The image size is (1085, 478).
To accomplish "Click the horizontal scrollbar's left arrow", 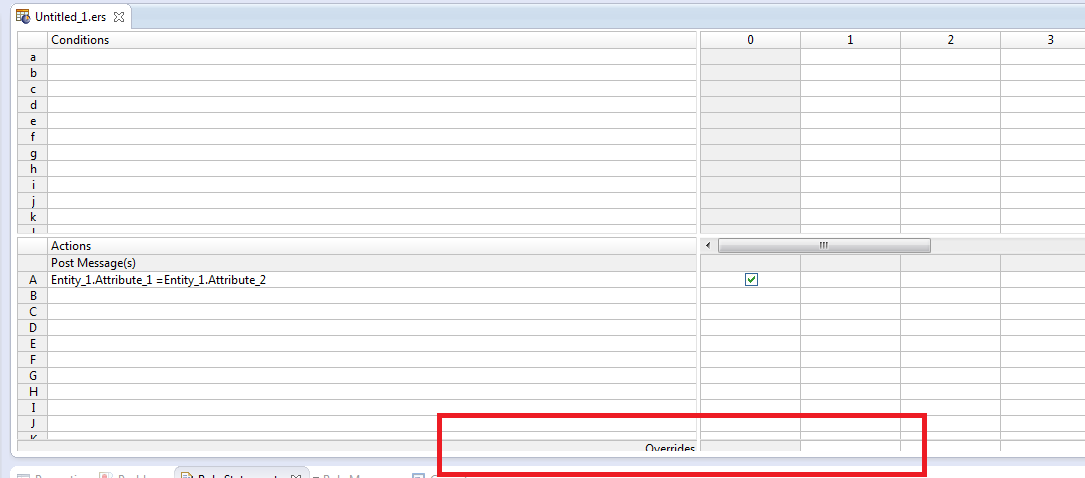I will point(706,246).
